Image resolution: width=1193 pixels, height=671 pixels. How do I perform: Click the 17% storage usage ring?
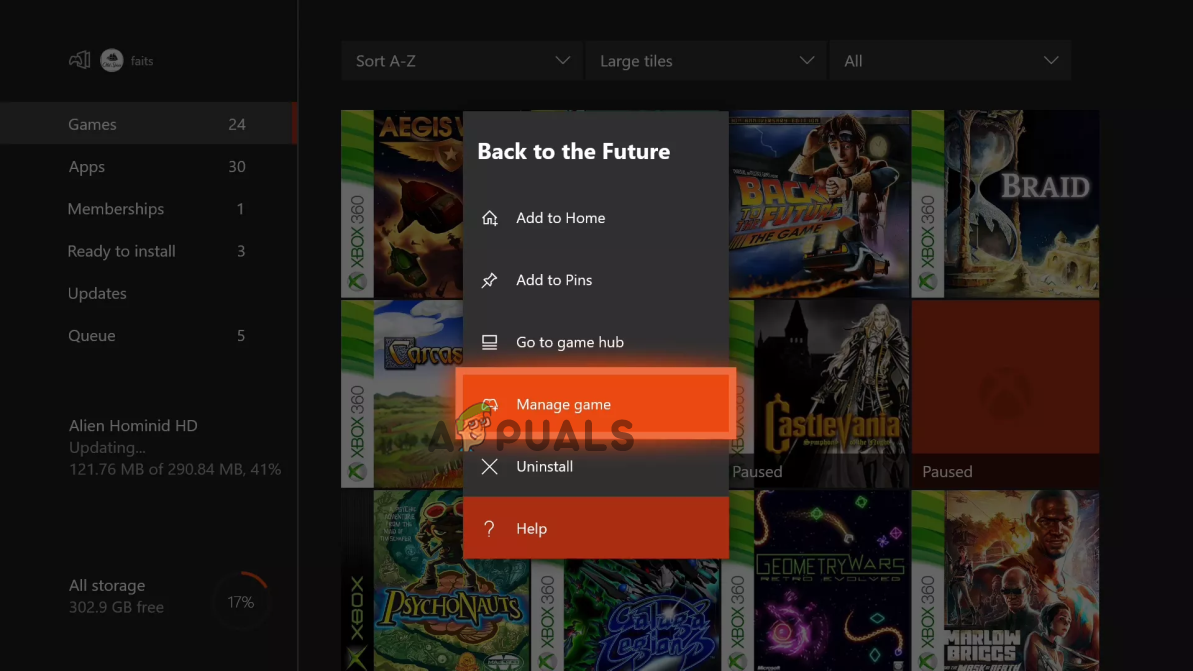pyautogui.click(x=241, y=602)
